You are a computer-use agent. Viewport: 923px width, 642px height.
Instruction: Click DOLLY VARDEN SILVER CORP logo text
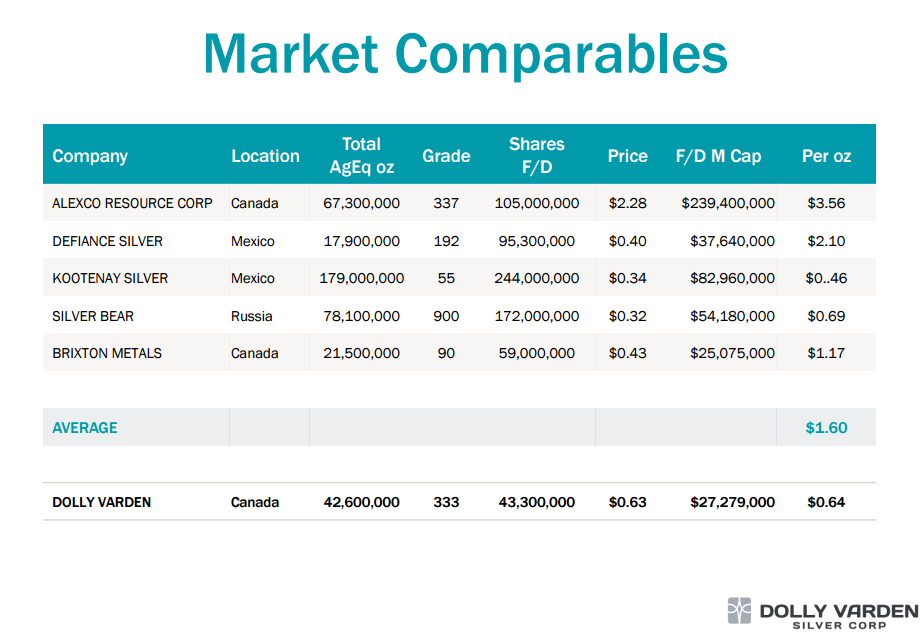point(839,616)
